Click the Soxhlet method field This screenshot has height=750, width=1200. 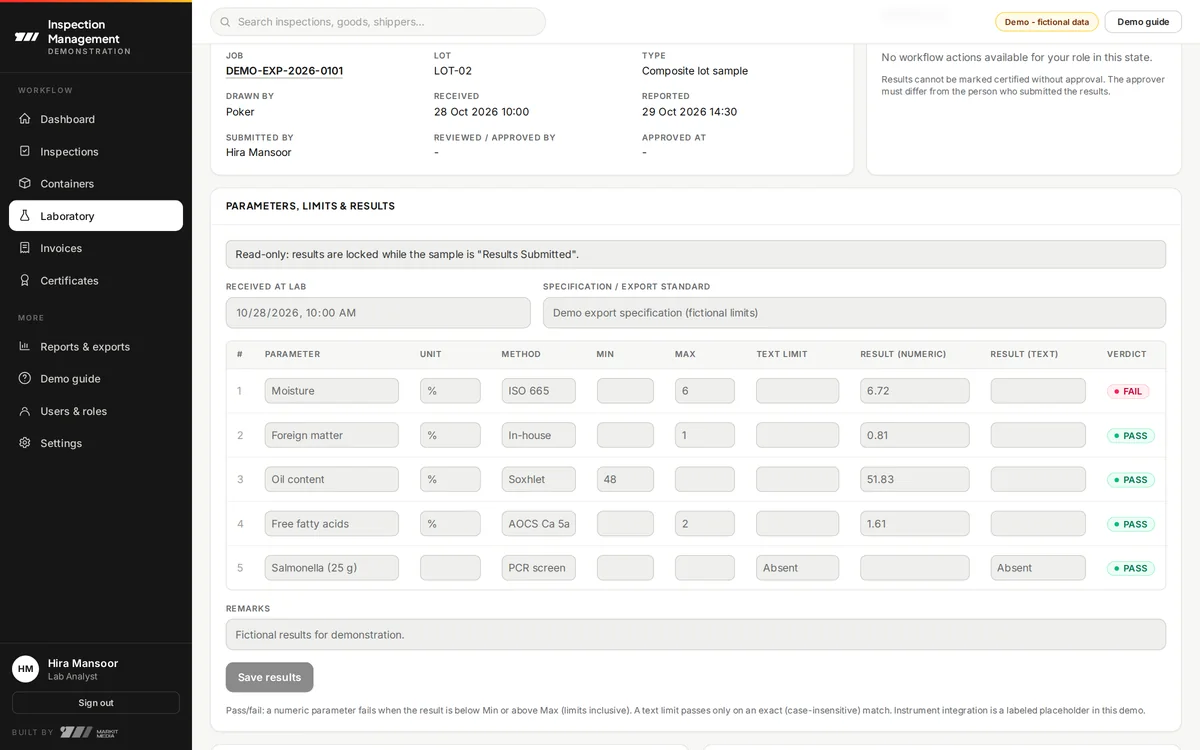coord(538,479)
